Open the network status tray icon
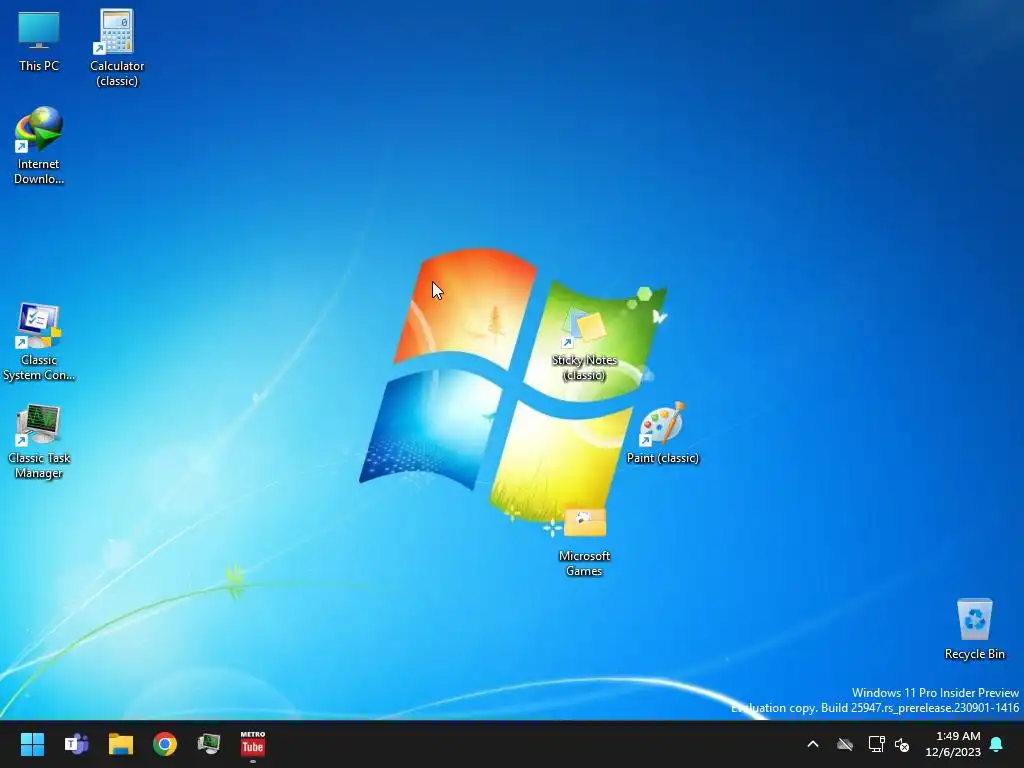Screen dimensions: 1024x768 pos(876,744)
